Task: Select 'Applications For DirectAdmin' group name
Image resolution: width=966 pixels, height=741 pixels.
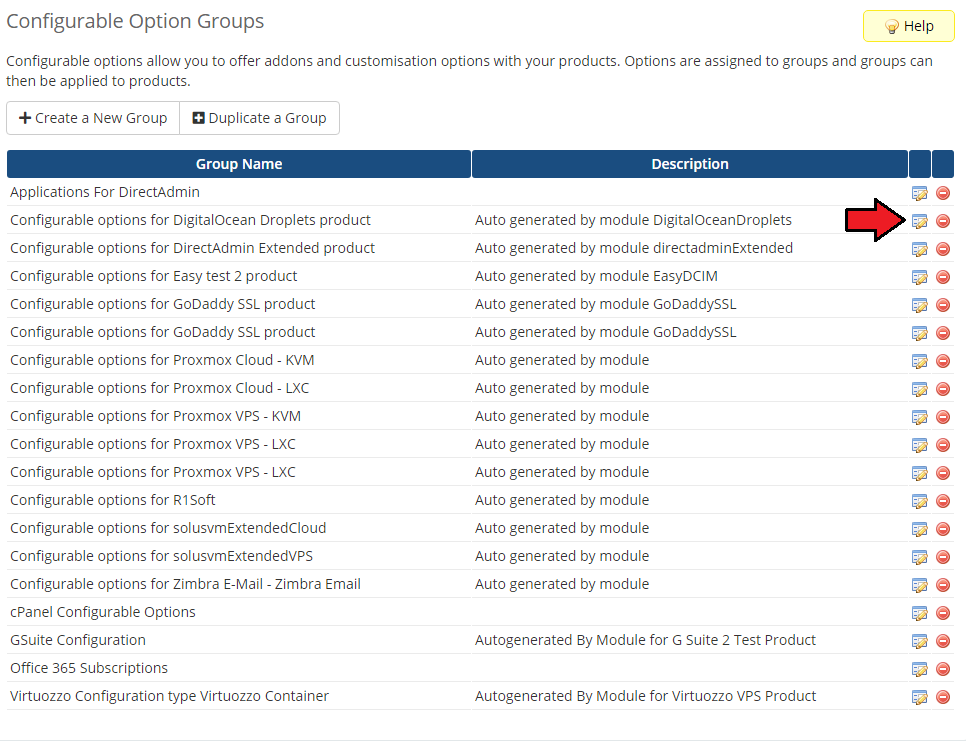Action: pos(105,192)
